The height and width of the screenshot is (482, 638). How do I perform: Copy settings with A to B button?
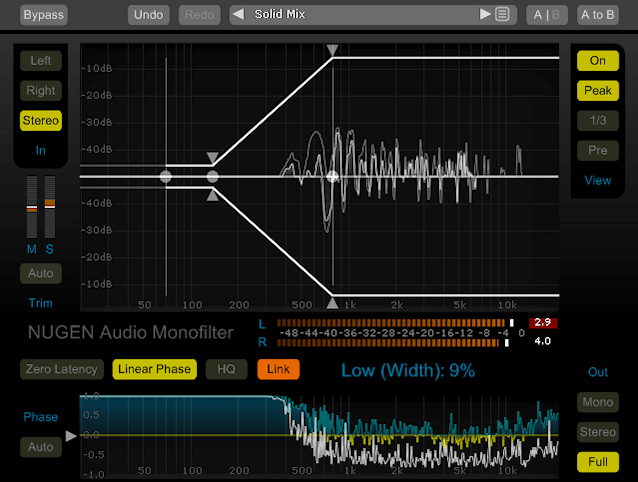coord(597,15)
